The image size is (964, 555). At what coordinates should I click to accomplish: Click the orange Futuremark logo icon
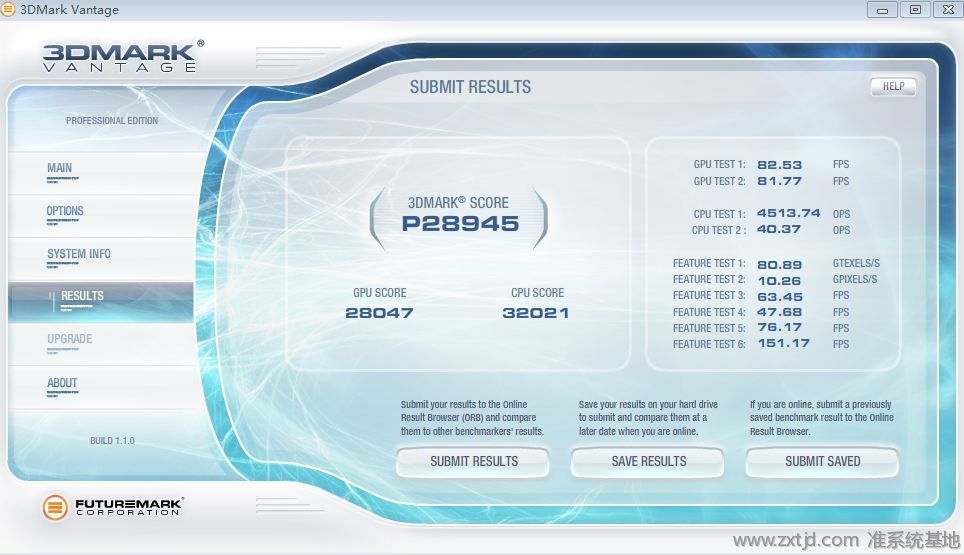click(x=55, y=507)
